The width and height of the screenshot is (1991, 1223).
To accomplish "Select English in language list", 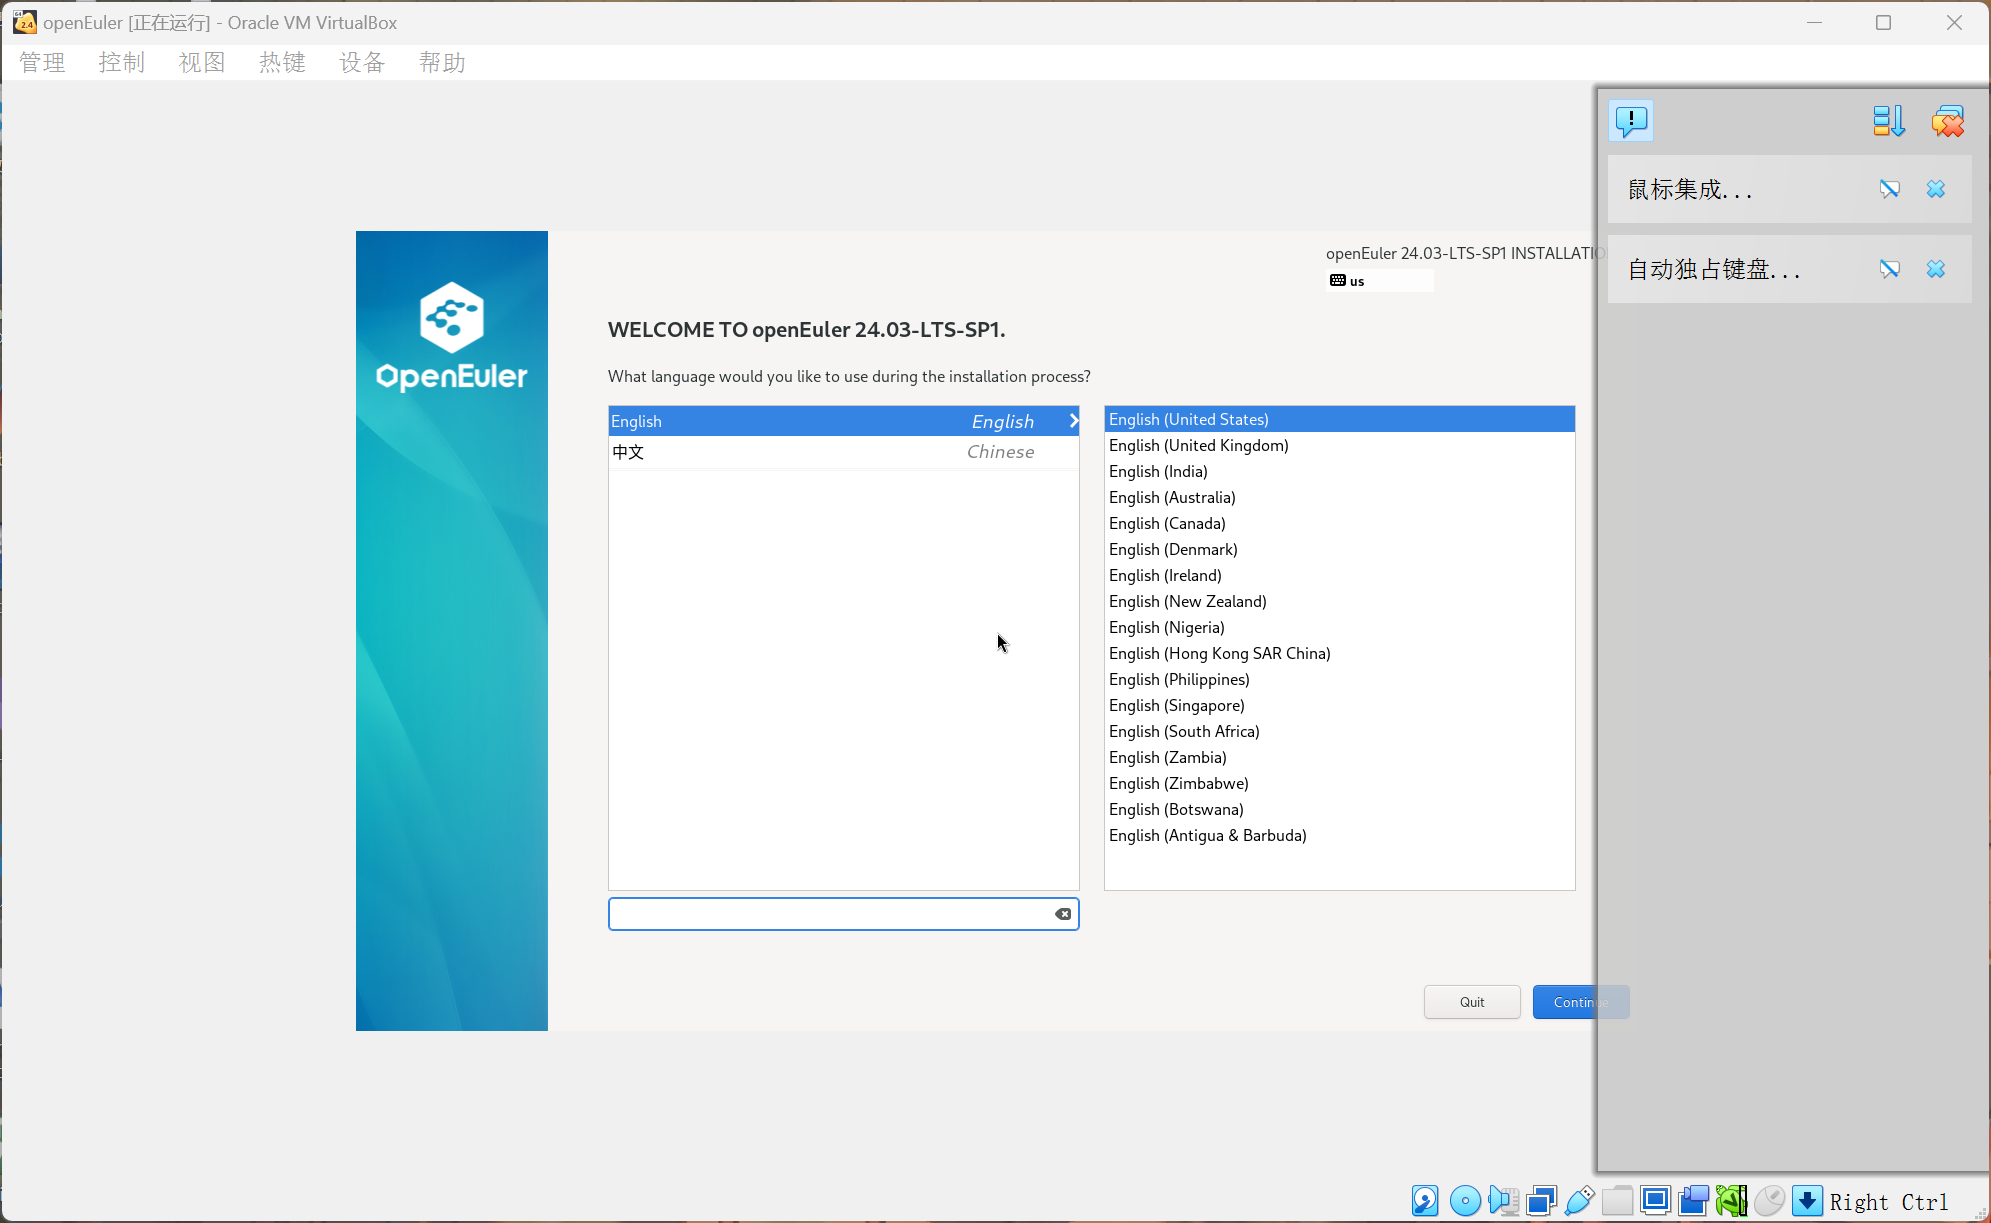I will pos(844,421).
